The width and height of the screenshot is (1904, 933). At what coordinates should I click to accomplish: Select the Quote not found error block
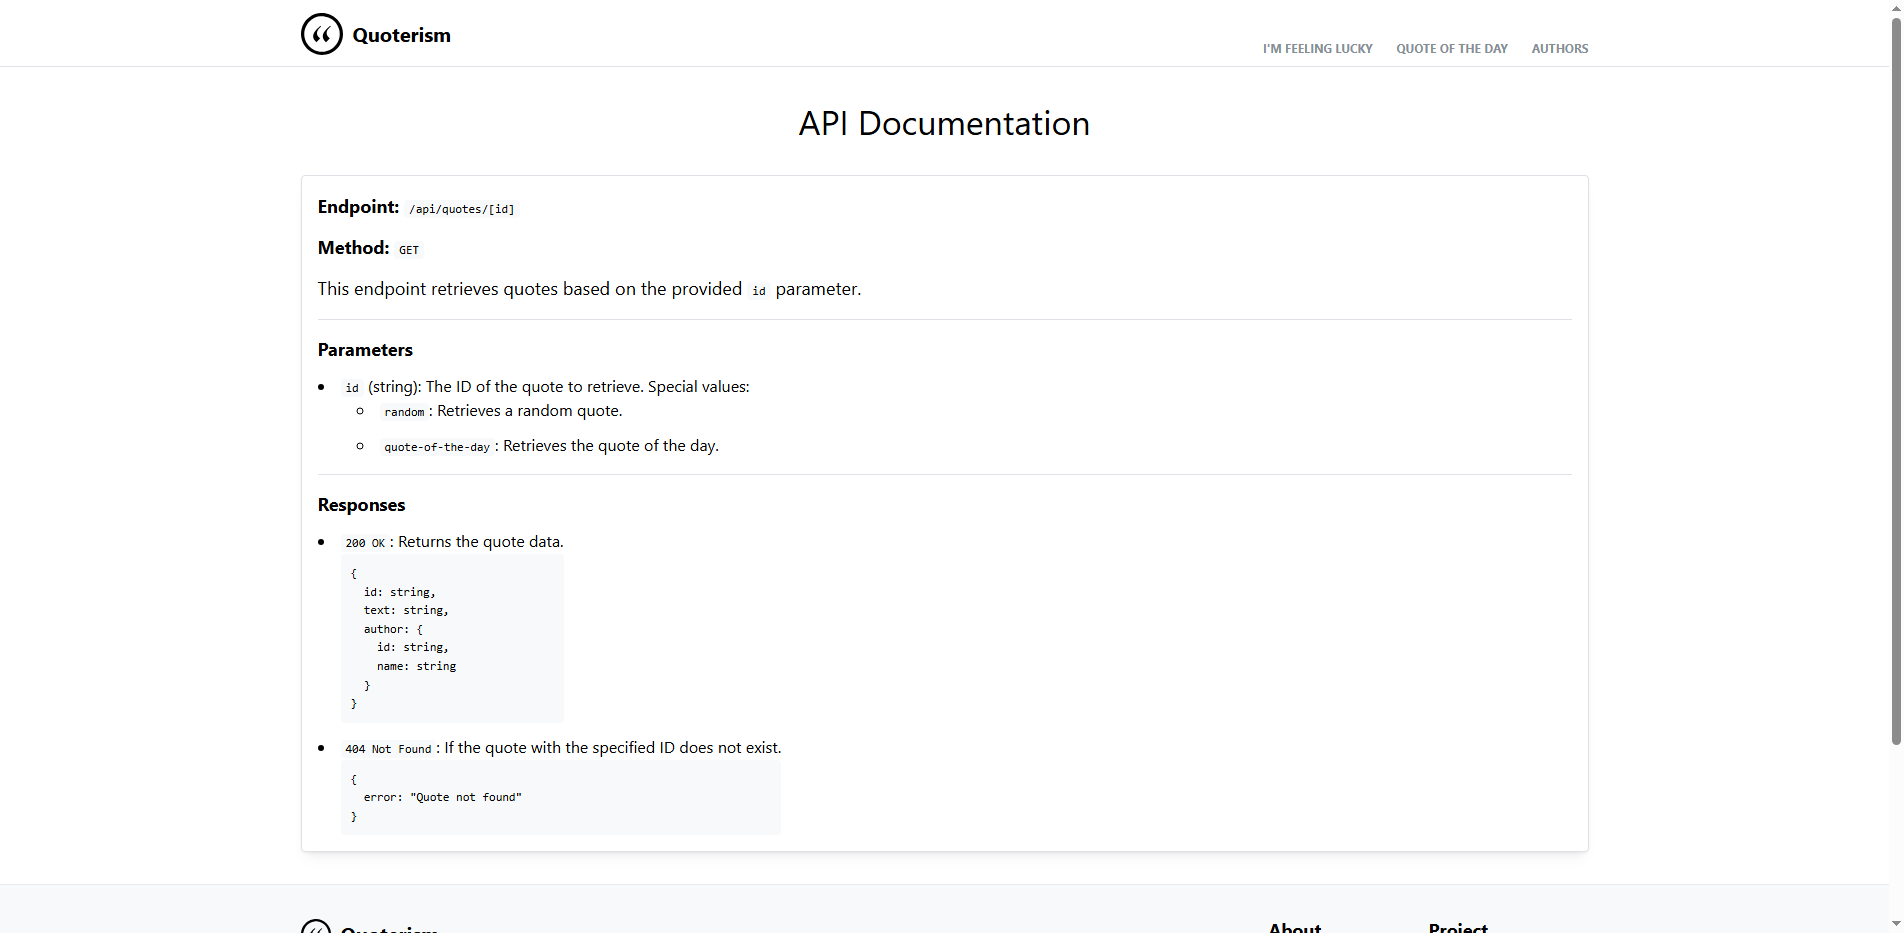[x=560, y=797]
